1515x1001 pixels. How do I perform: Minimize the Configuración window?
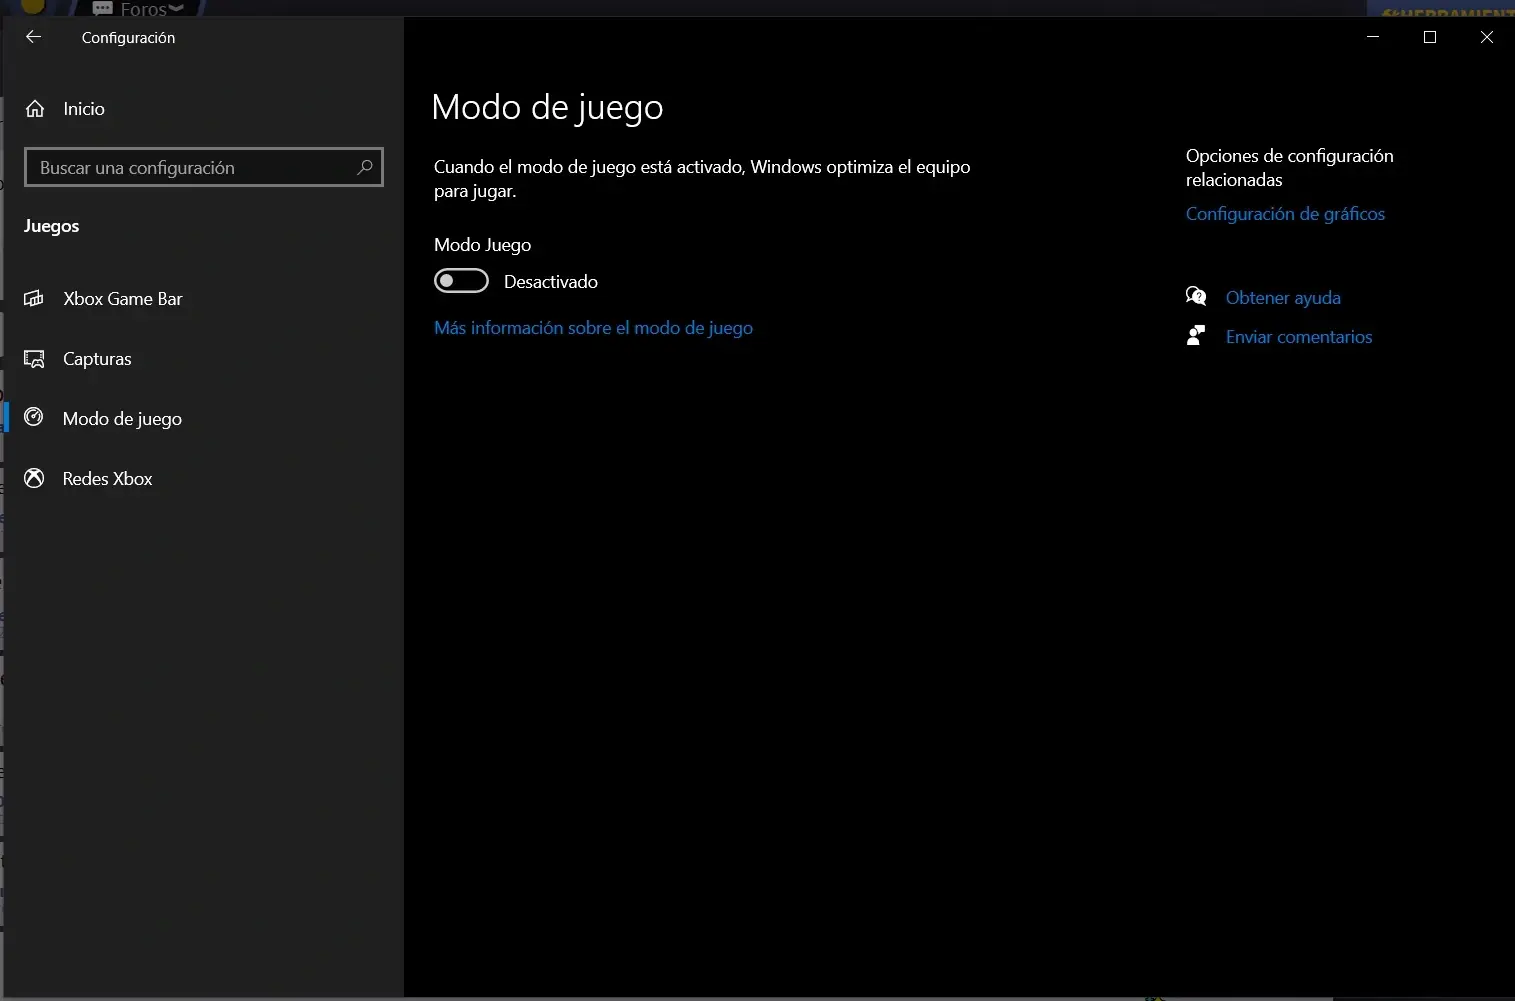tap(1373, 37)
